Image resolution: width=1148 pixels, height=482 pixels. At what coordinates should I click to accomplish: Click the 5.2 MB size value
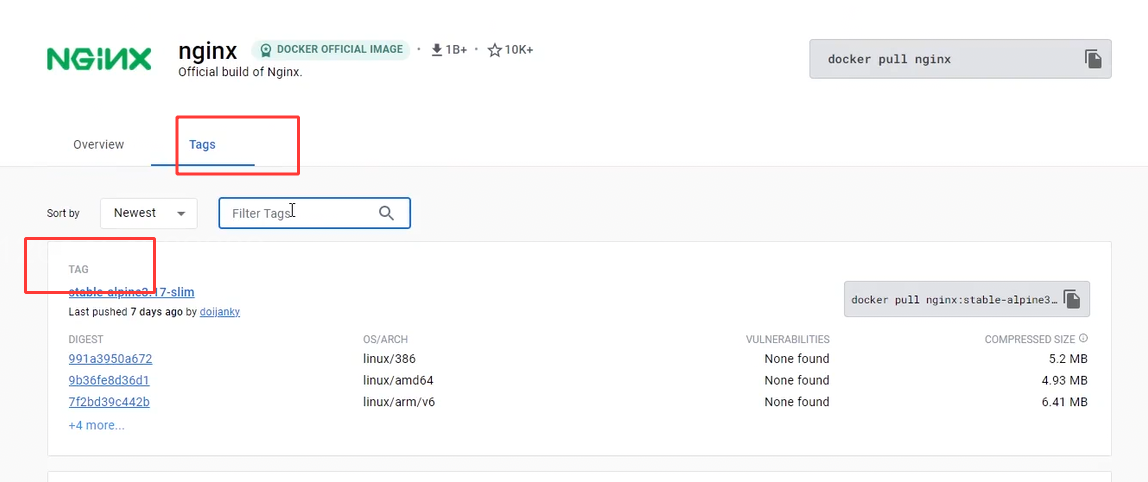pyautogui.click(x=1067, y=359)
